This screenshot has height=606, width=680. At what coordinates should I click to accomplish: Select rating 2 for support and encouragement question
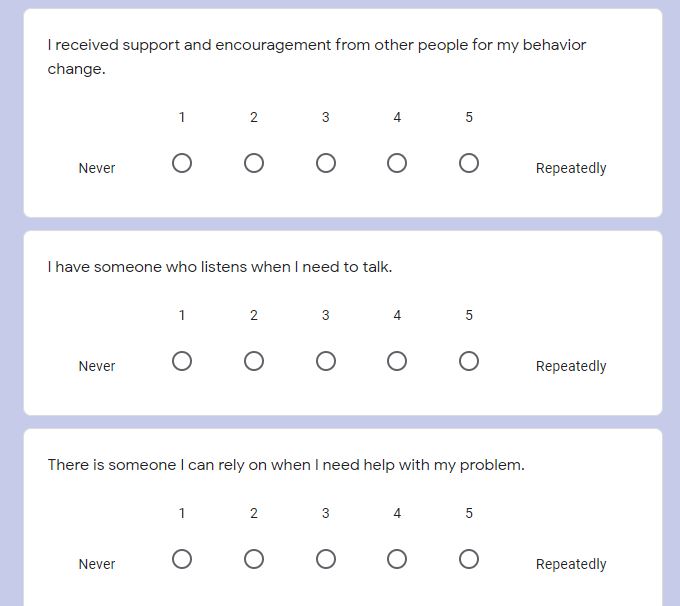(x=254, y=164)
